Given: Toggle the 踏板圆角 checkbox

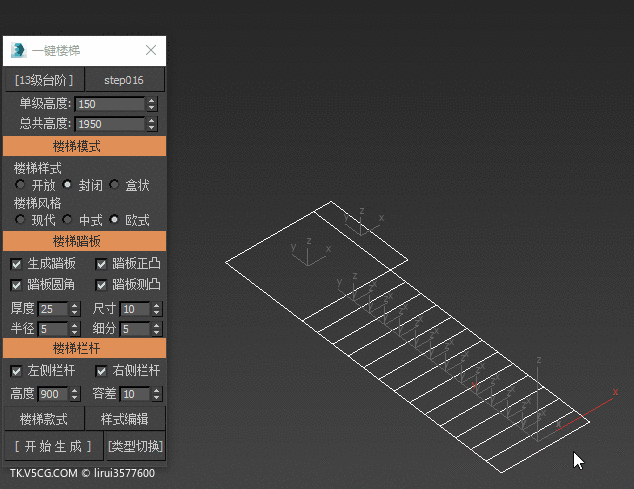Looking at the screenshot, I should [17, 285].
